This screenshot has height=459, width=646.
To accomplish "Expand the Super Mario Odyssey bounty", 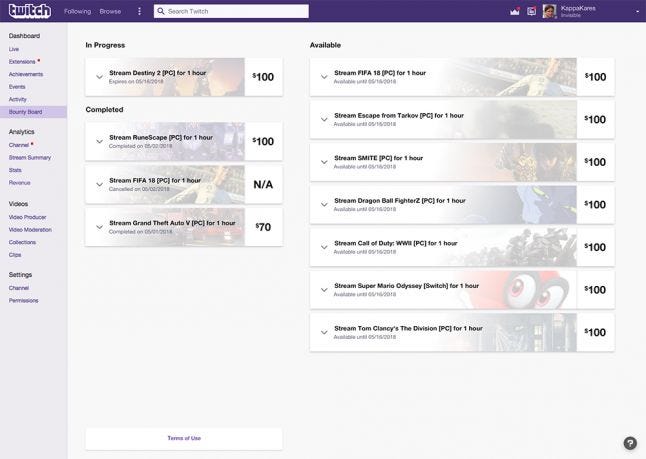I will [324, 290].
